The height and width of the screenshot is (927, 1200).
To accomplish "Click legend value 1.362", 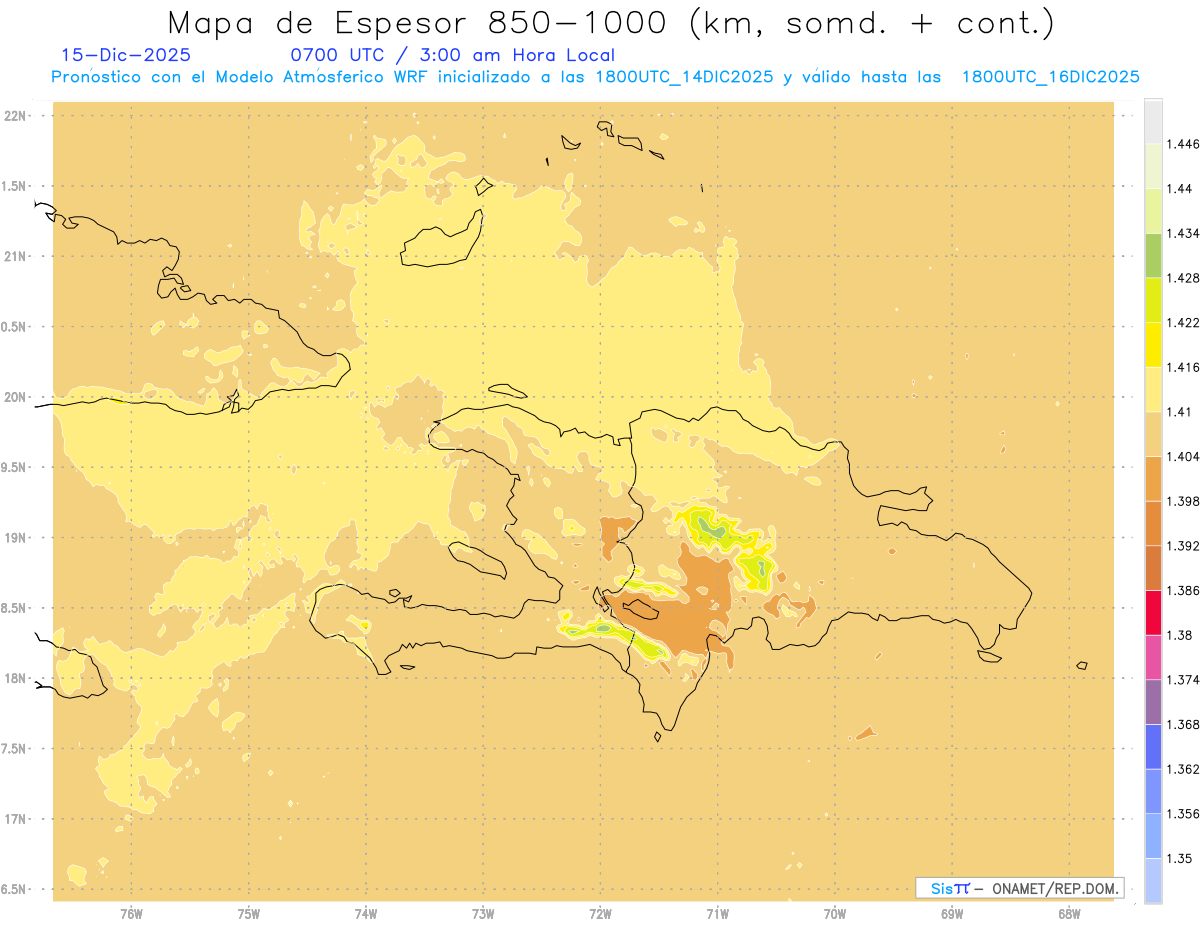I will (1183, 769).
